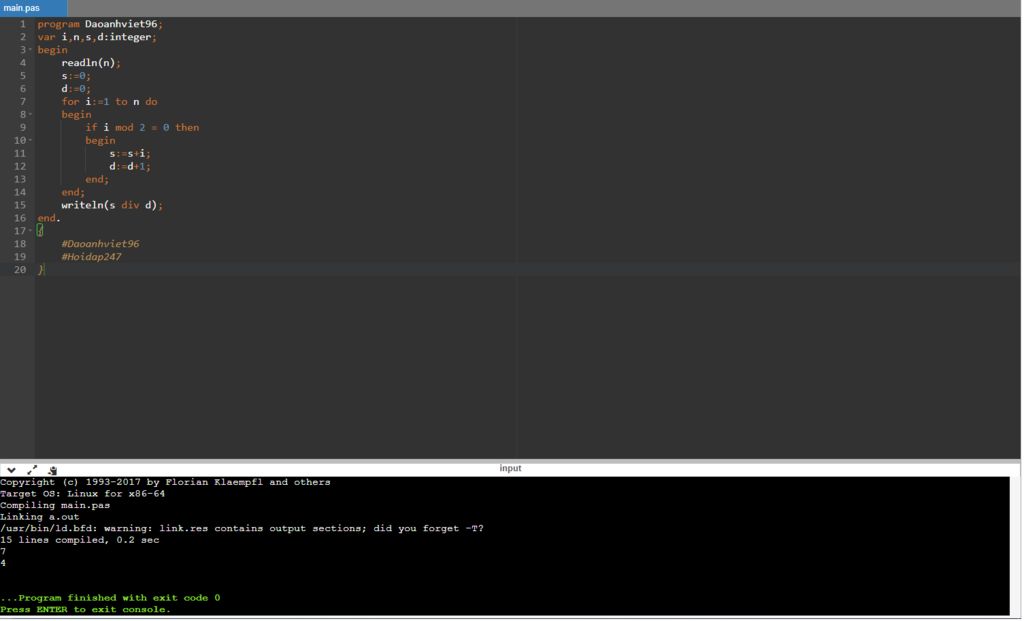This screenshot has width=1024, height=621.
Task: Click the 'if i mod 2 = 0 then' line
Action: [x=142, y=127]
